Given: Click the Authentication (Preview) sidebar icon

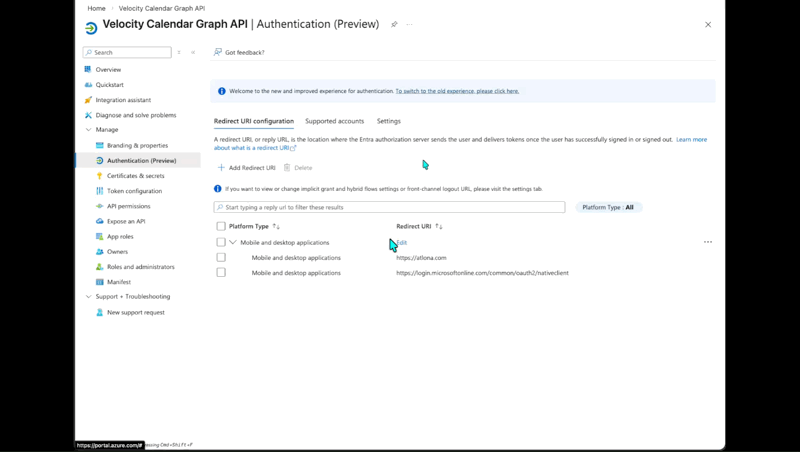Looking at the screenshot, I should click(99, 161).
